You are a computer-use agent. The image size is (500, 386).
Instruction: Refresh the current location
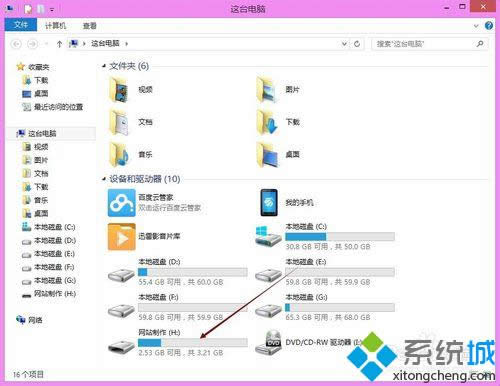[x=357, y=44]
